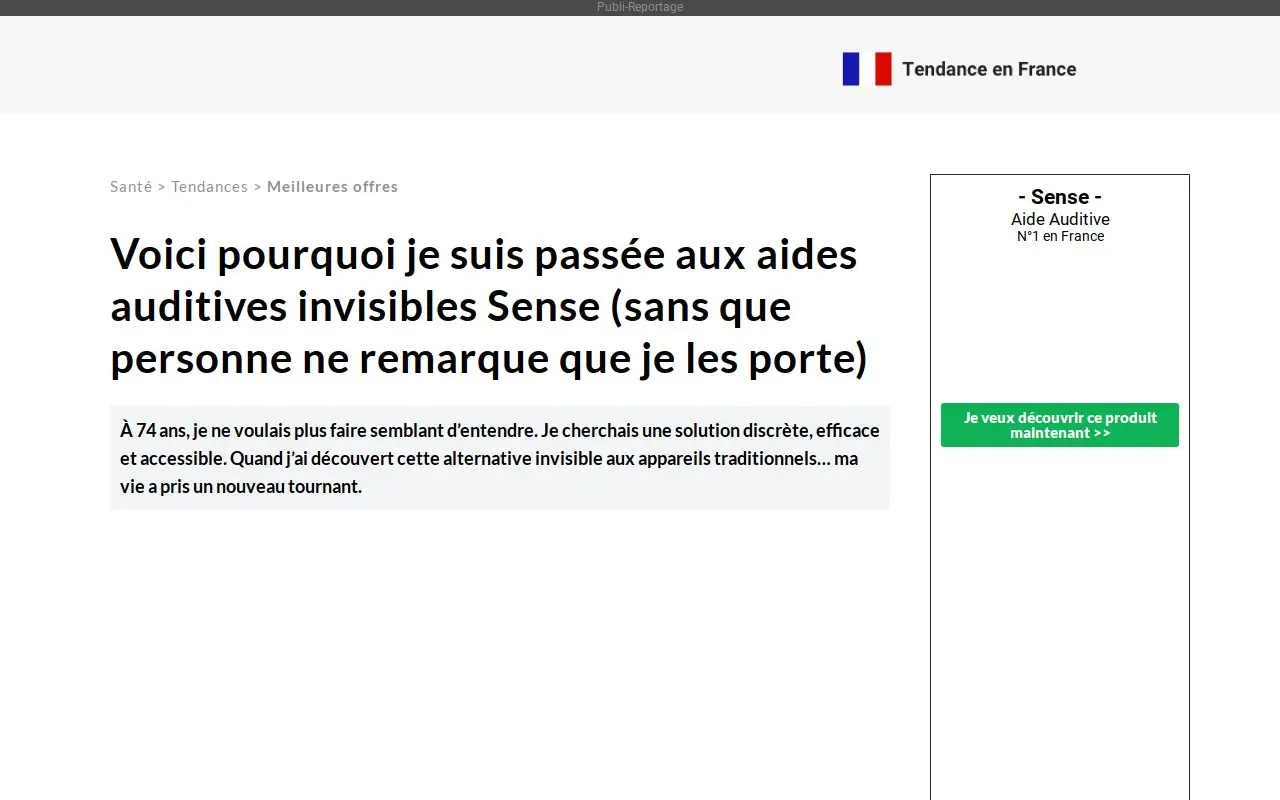Open the Tendances breadcrumb link
Viewport: 1280px width, 800px height.
[209, 187]
